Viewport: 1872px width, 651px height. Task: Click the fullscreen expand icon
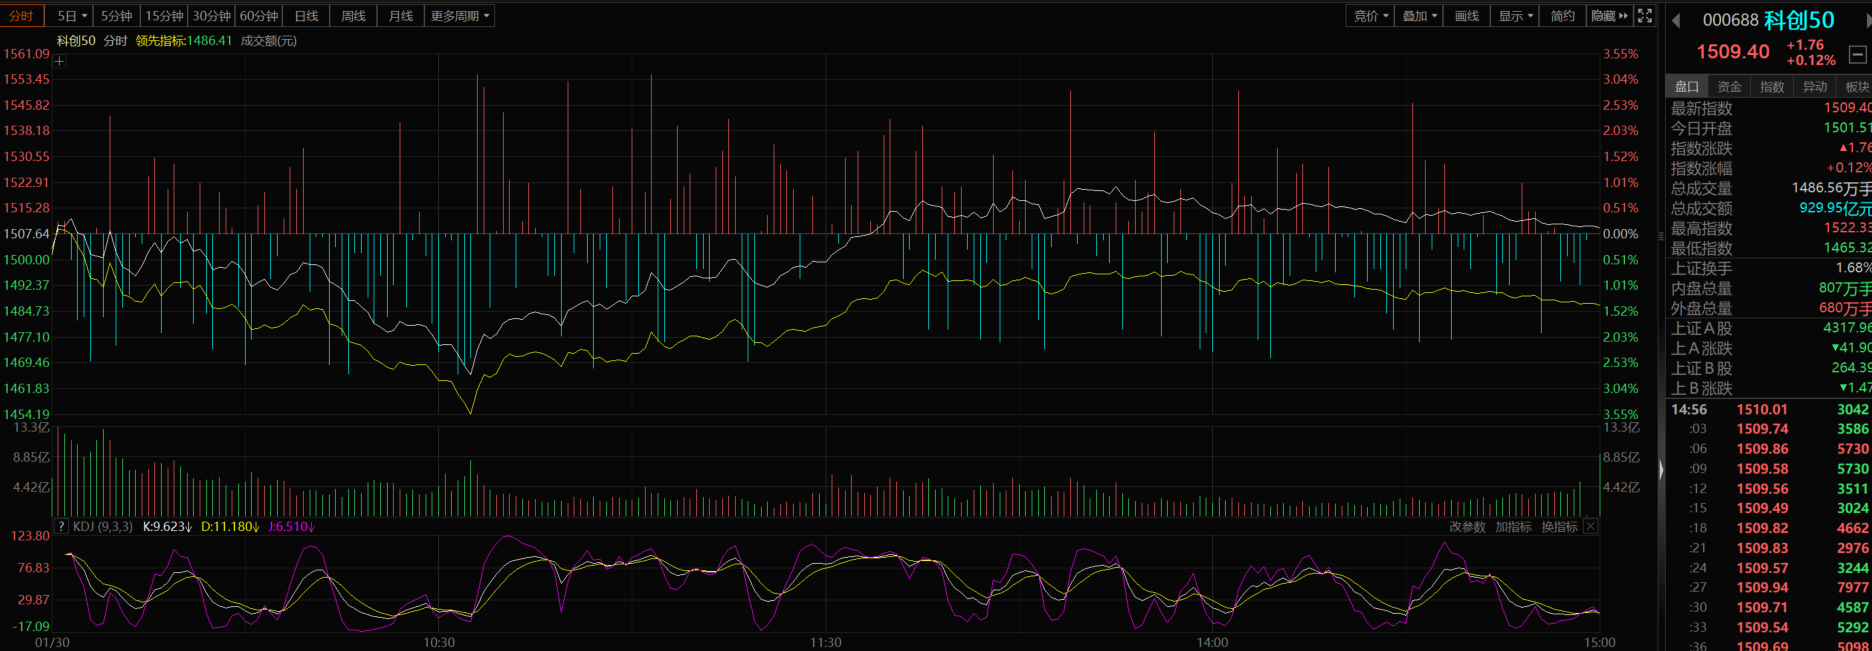[x=1645, y=16]
